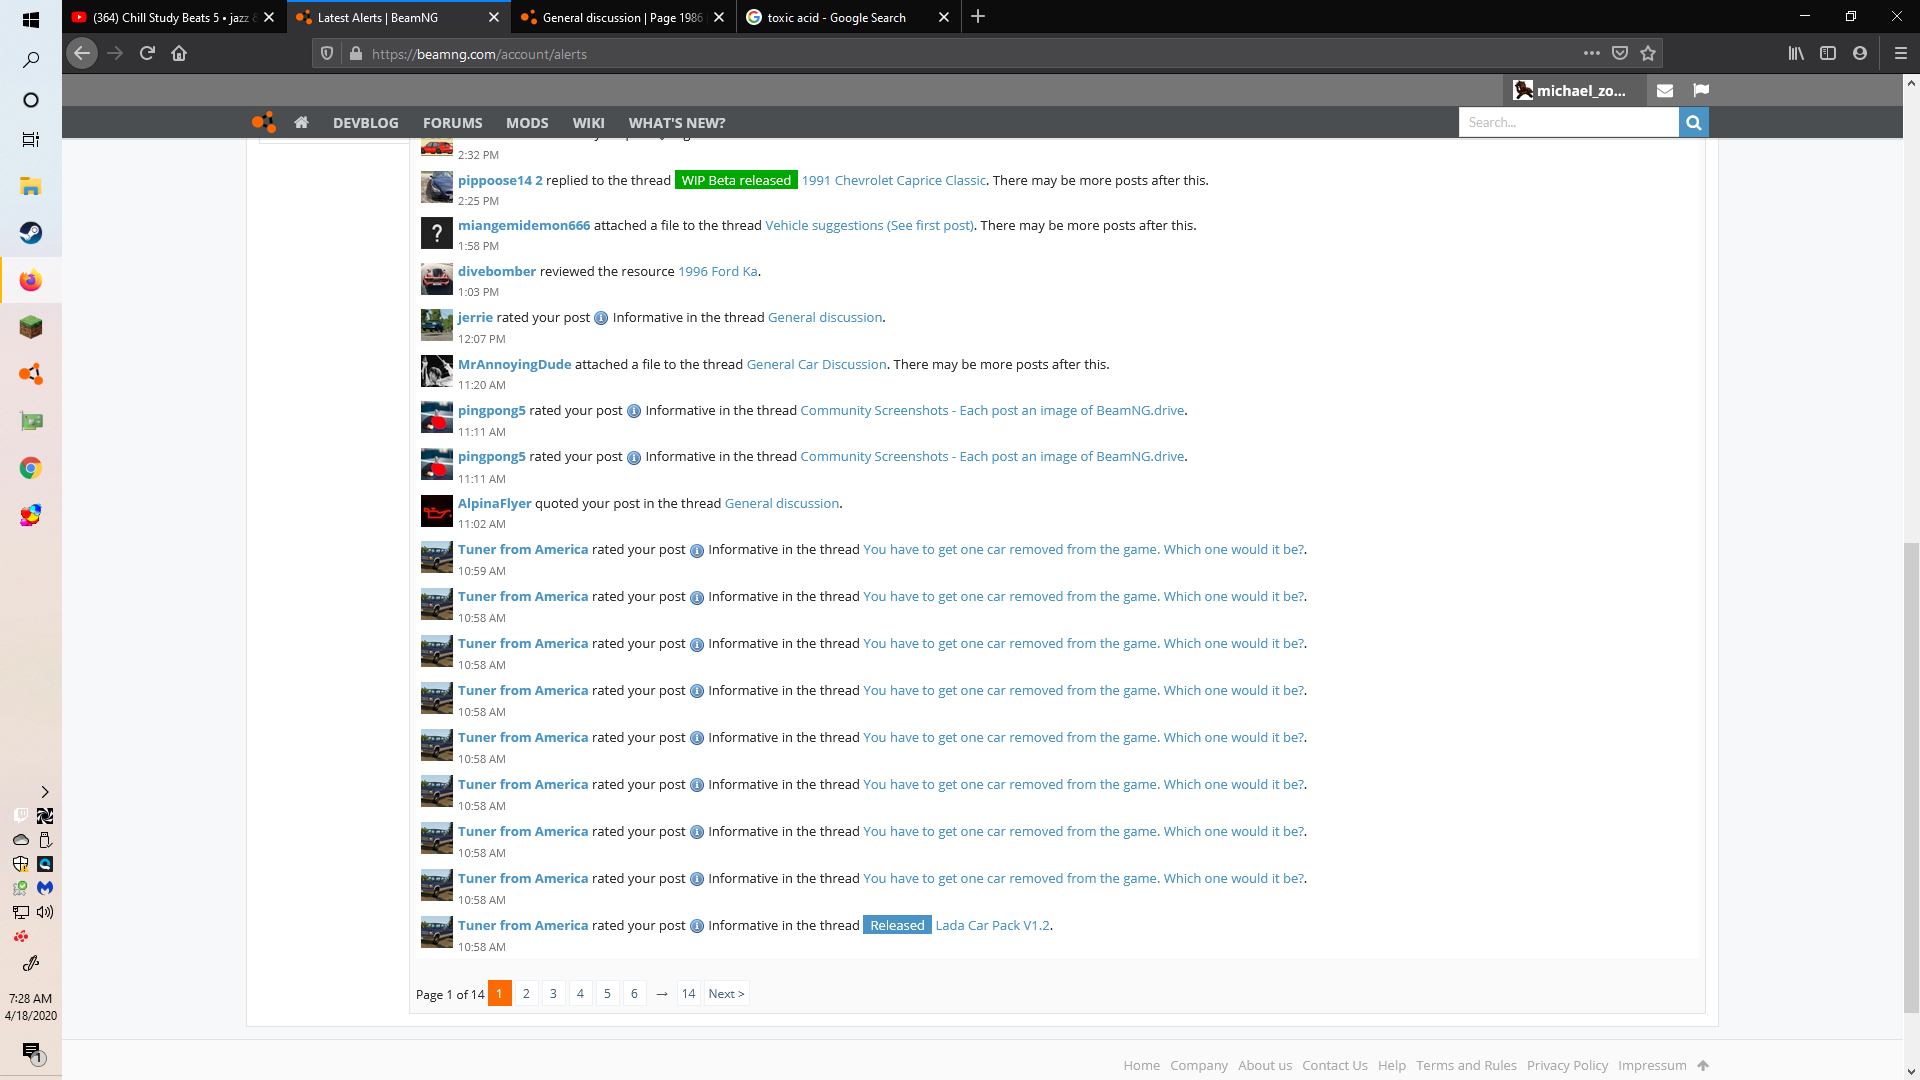Open Windows Start menu

tap(31, 19)
